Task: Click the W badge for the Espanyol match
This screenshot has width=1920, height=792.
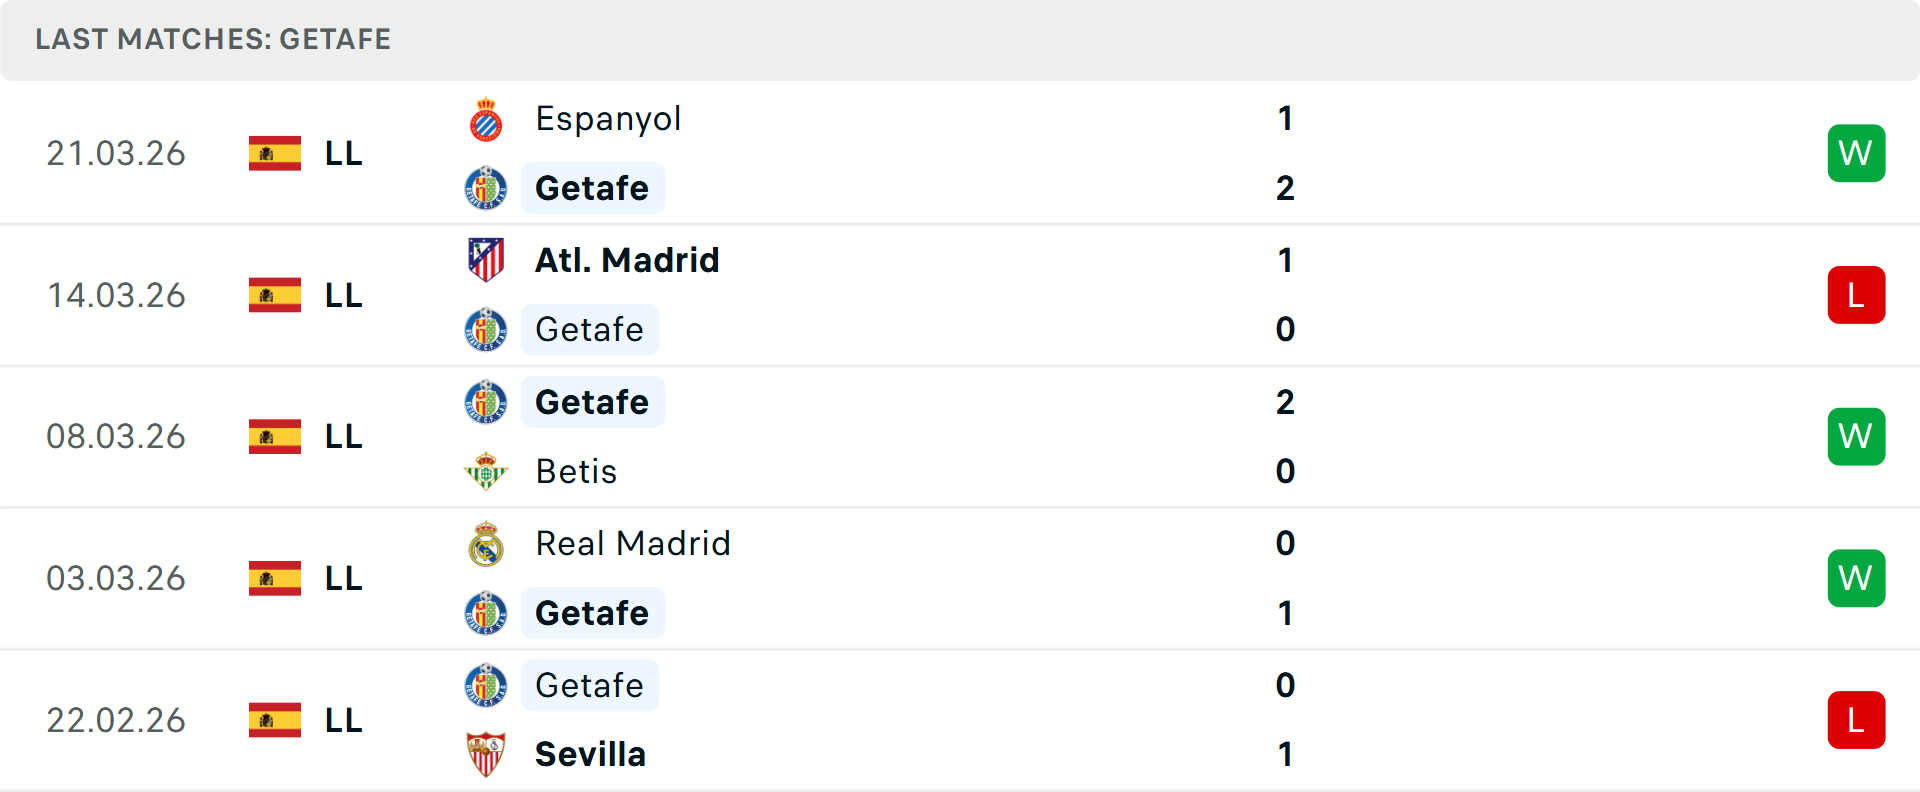Action: (1856, 153)
